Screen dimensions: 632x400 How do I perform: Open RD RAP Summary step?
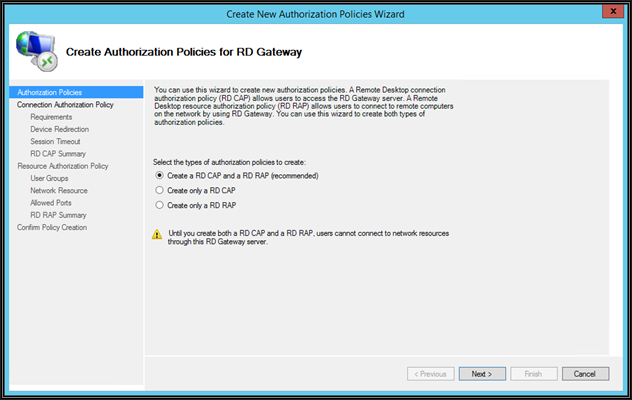(58, 215)
